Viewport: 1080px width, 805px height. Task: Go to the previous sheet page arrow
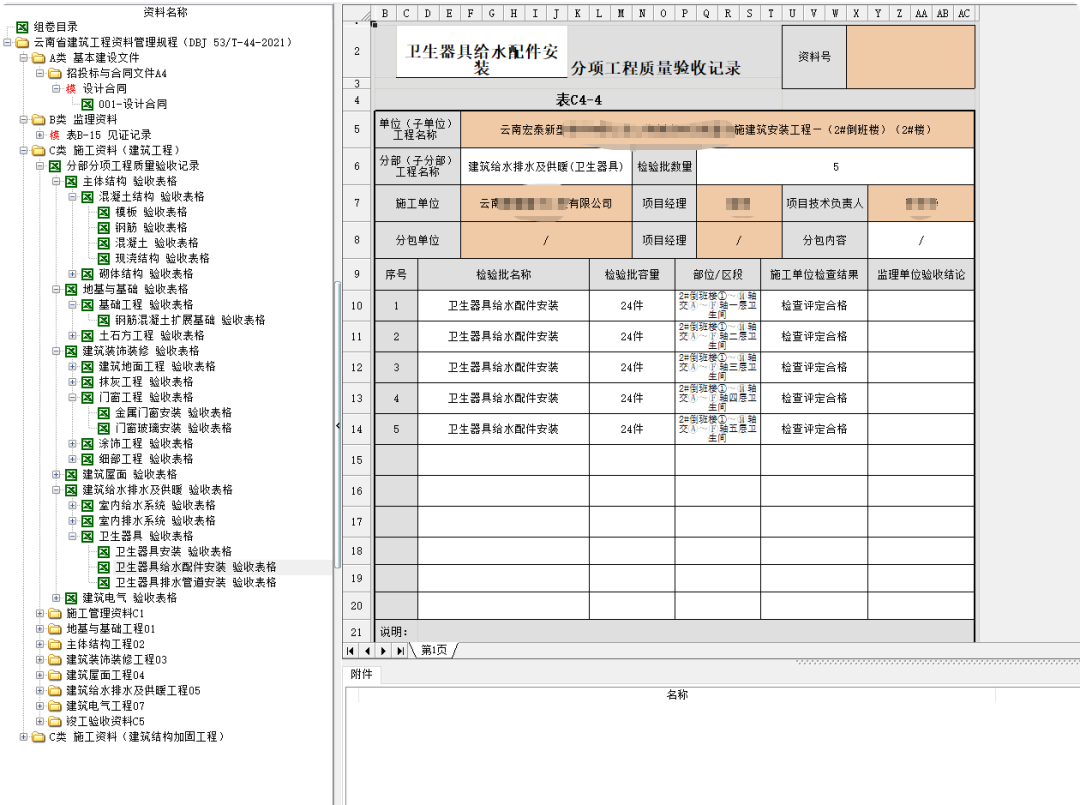(x=367, y=651)
